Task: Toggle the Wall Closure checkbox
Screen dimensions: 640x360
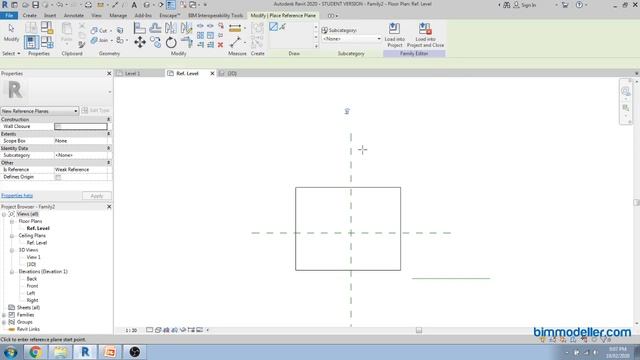Action: click(x=58, y=127)
